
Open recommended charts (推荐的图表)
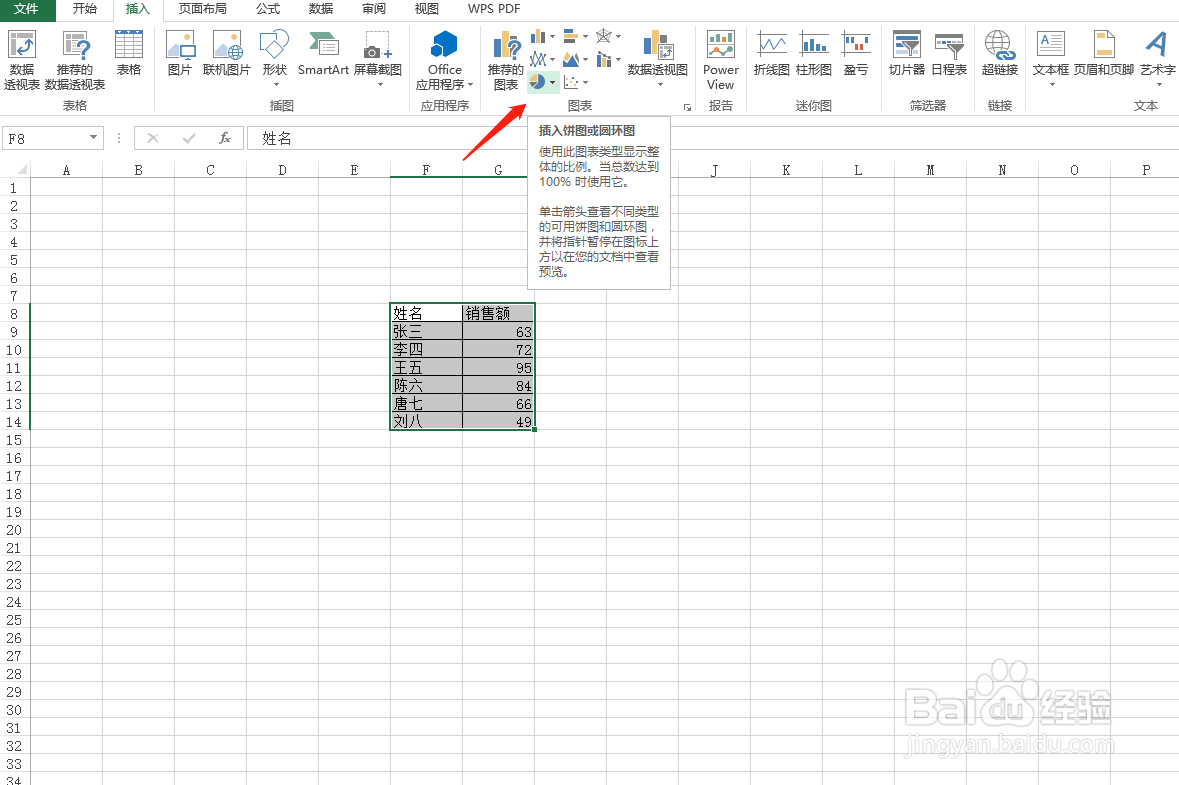(505, 60)
